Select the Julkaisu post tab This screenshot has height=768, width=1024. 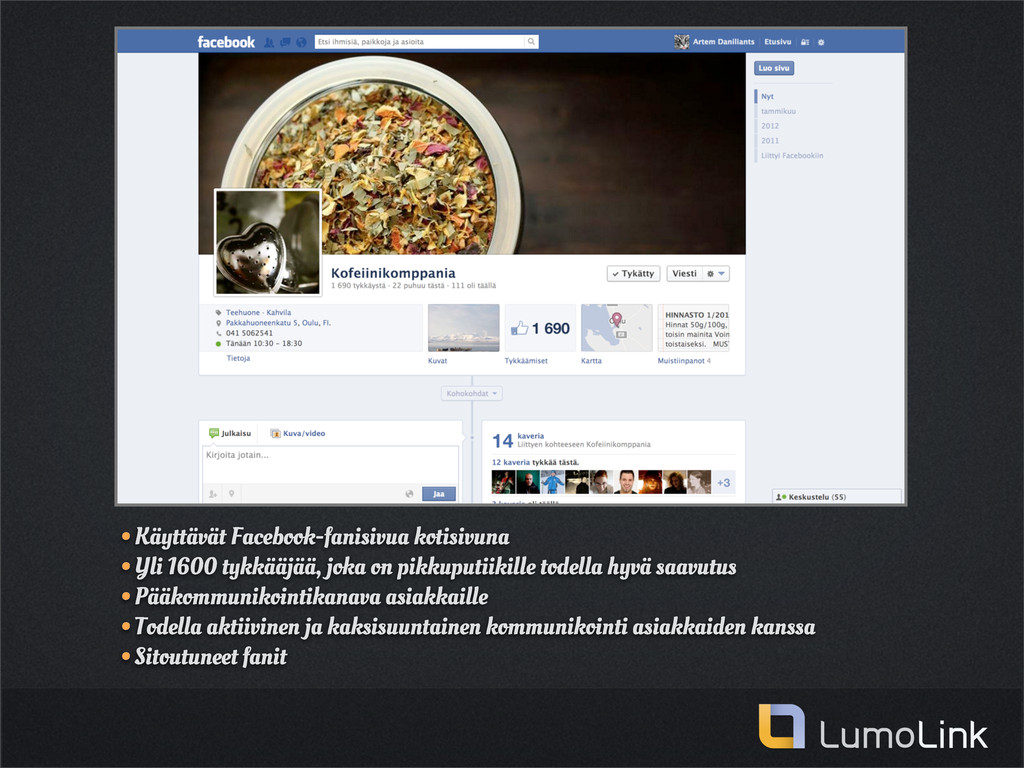(230, 433)
